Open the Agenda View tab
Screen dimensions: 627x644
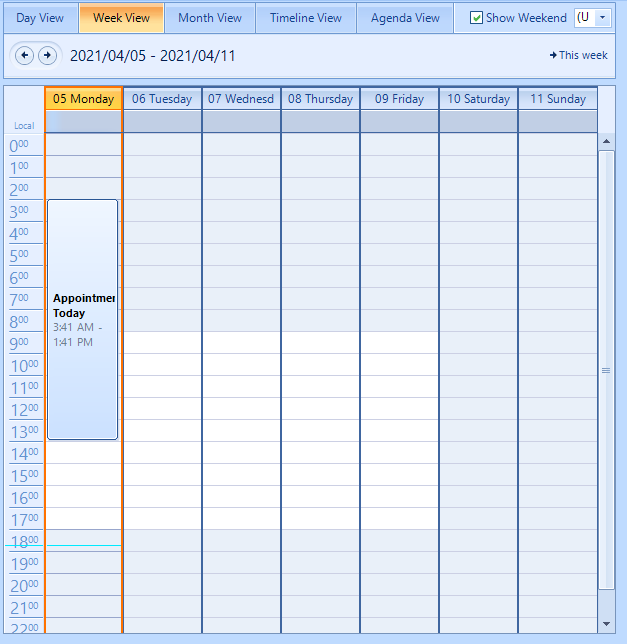tap(405, 18)
